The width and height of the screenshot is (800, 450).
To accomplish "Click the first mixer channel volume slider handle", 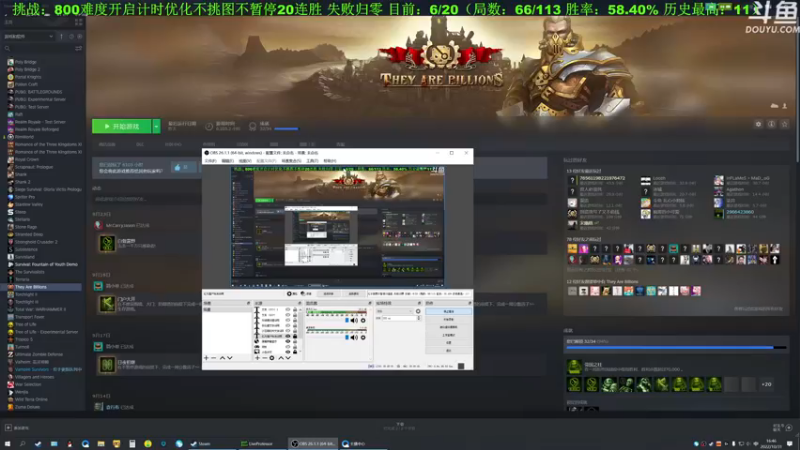I will tap(347, 320).
